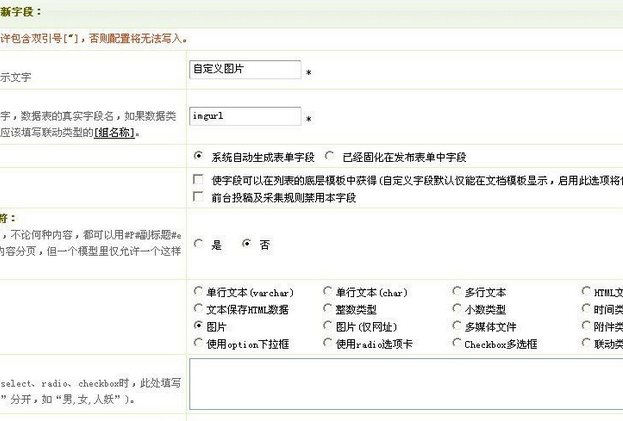The image size is (623, 421).
Task: Select 系统自动生成表单字段 radio option
Action: [x=197, y=157]
